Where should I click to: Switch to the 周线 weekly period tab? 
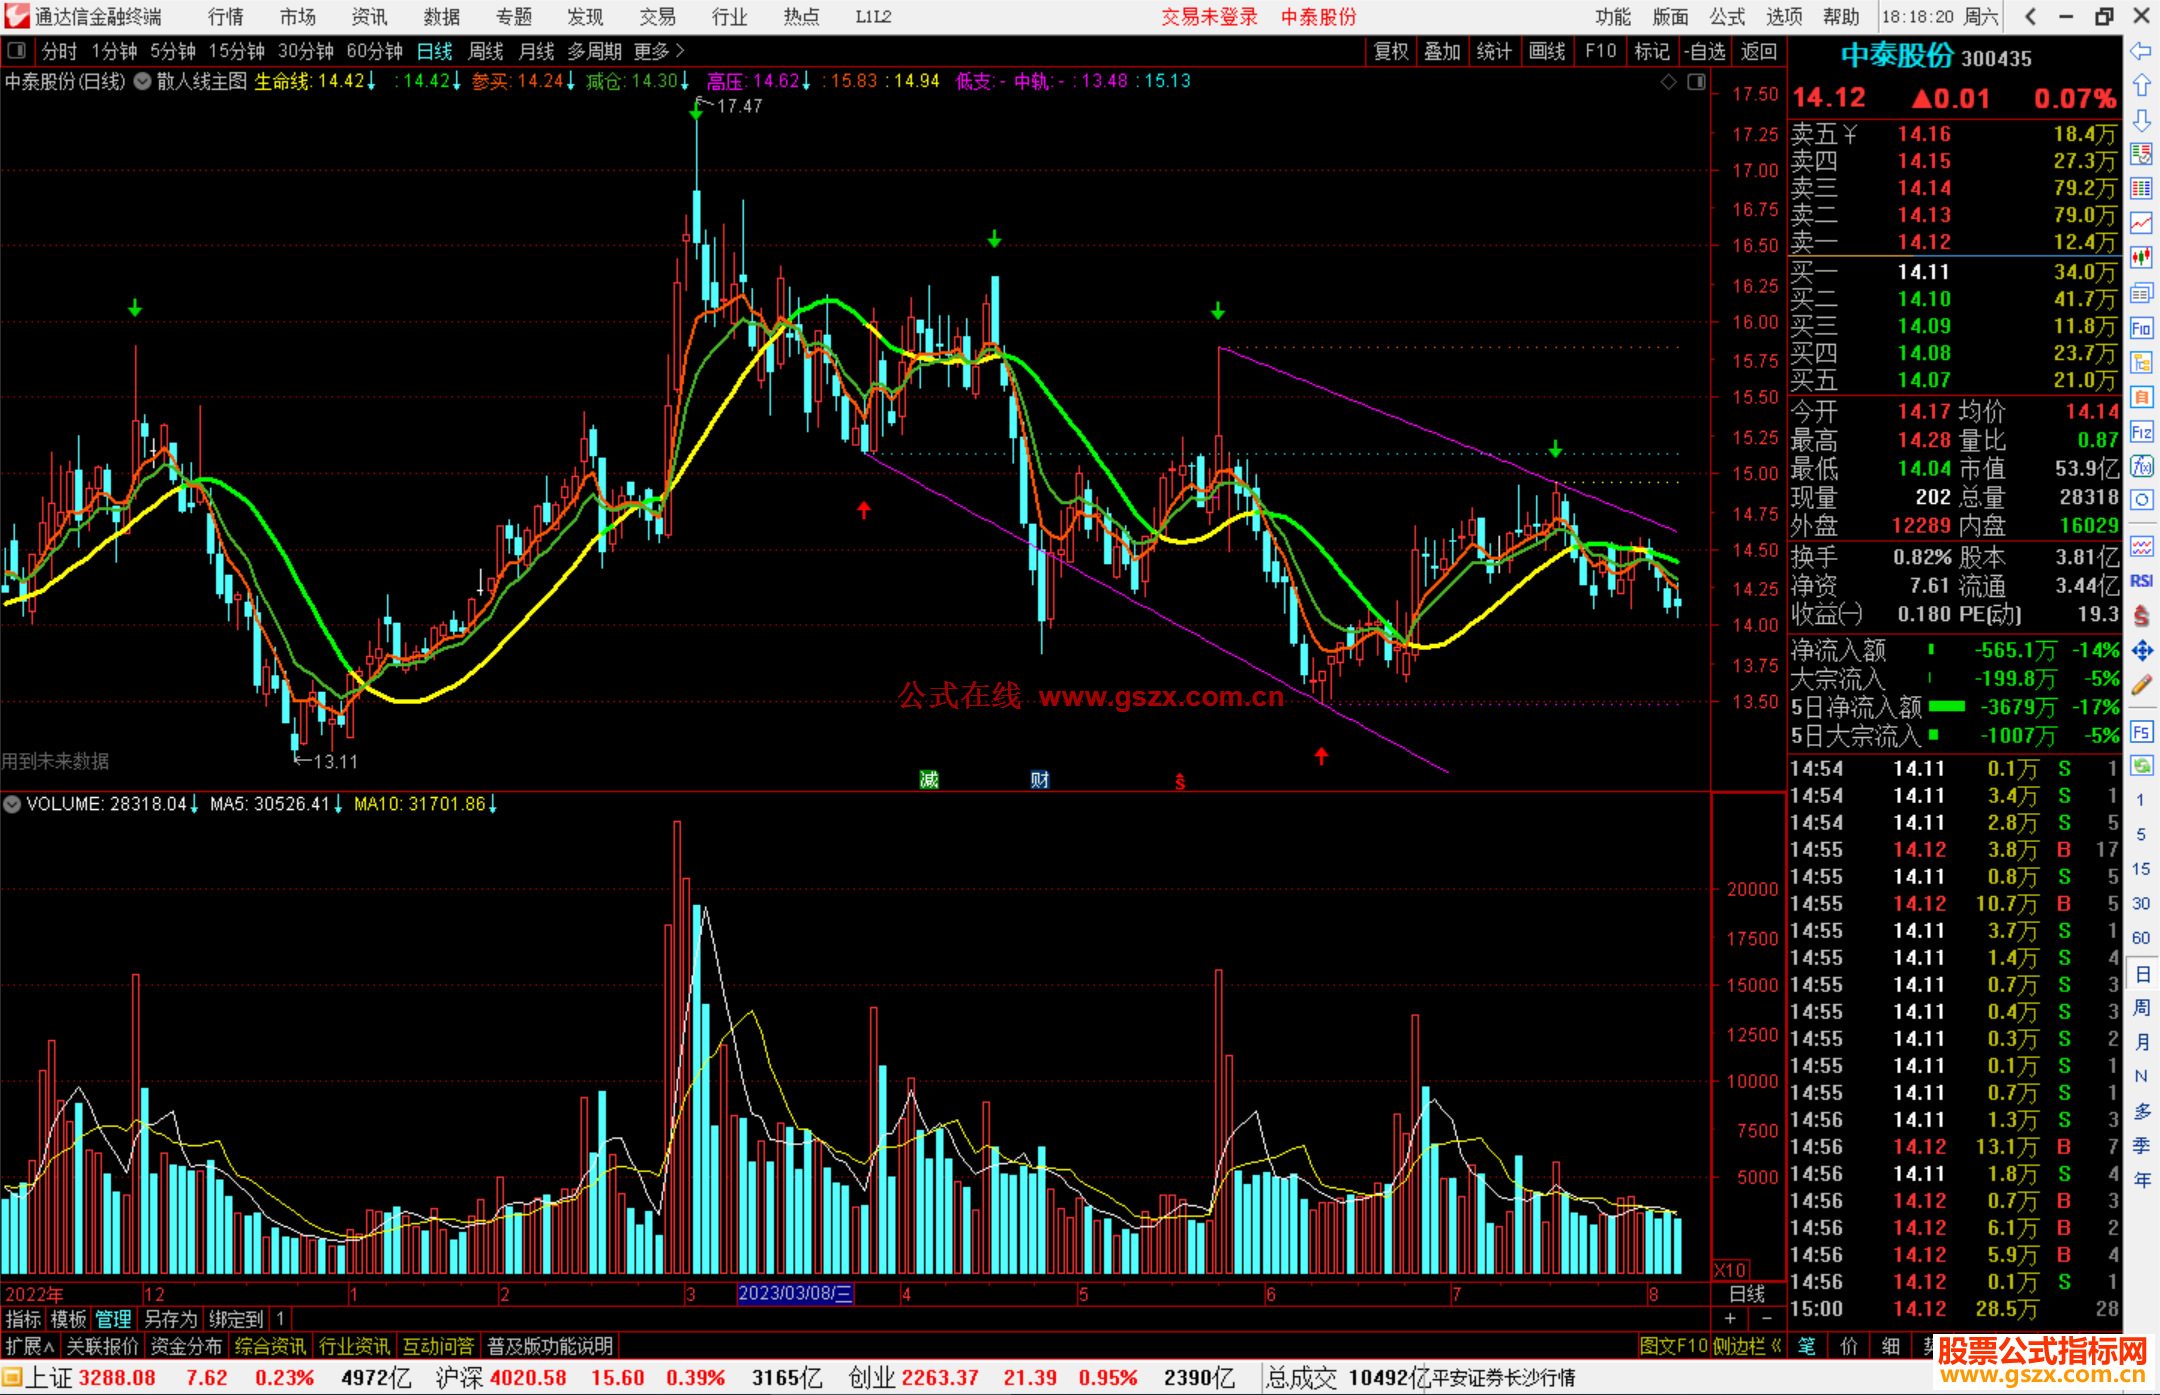486,51
